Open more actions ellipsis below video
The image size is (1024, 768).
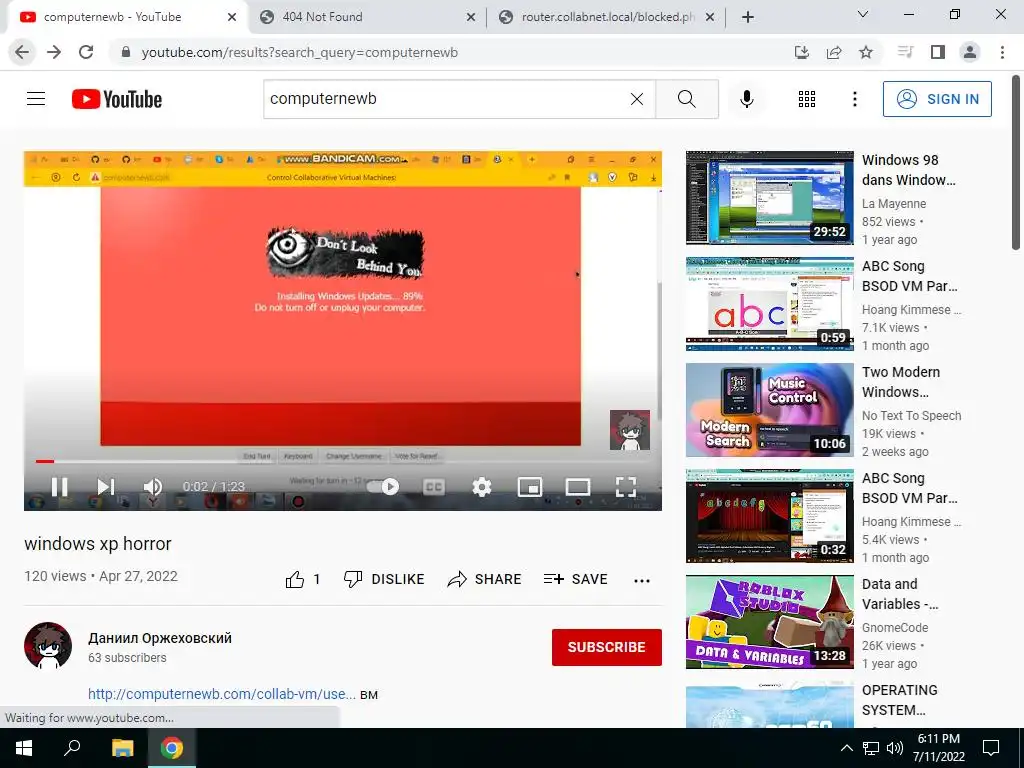[x=642, y=581]
